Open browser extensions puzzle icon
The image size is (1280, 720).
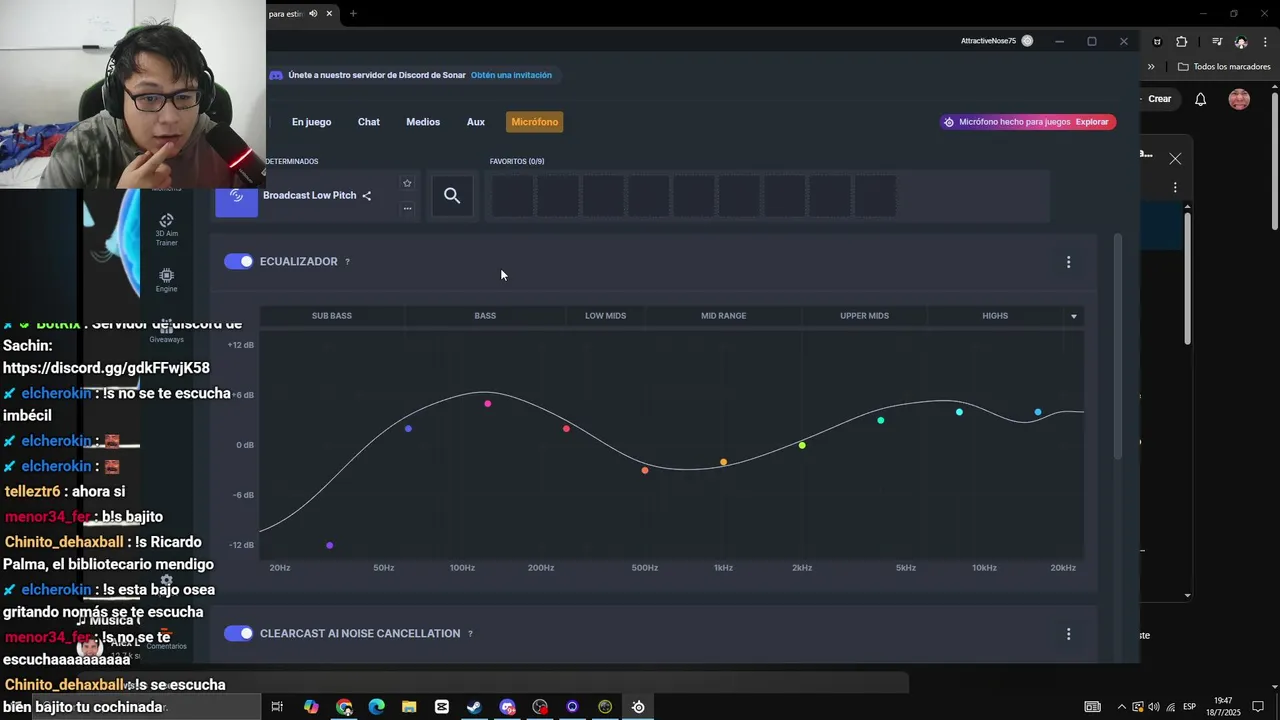[x=1182, y=42]
